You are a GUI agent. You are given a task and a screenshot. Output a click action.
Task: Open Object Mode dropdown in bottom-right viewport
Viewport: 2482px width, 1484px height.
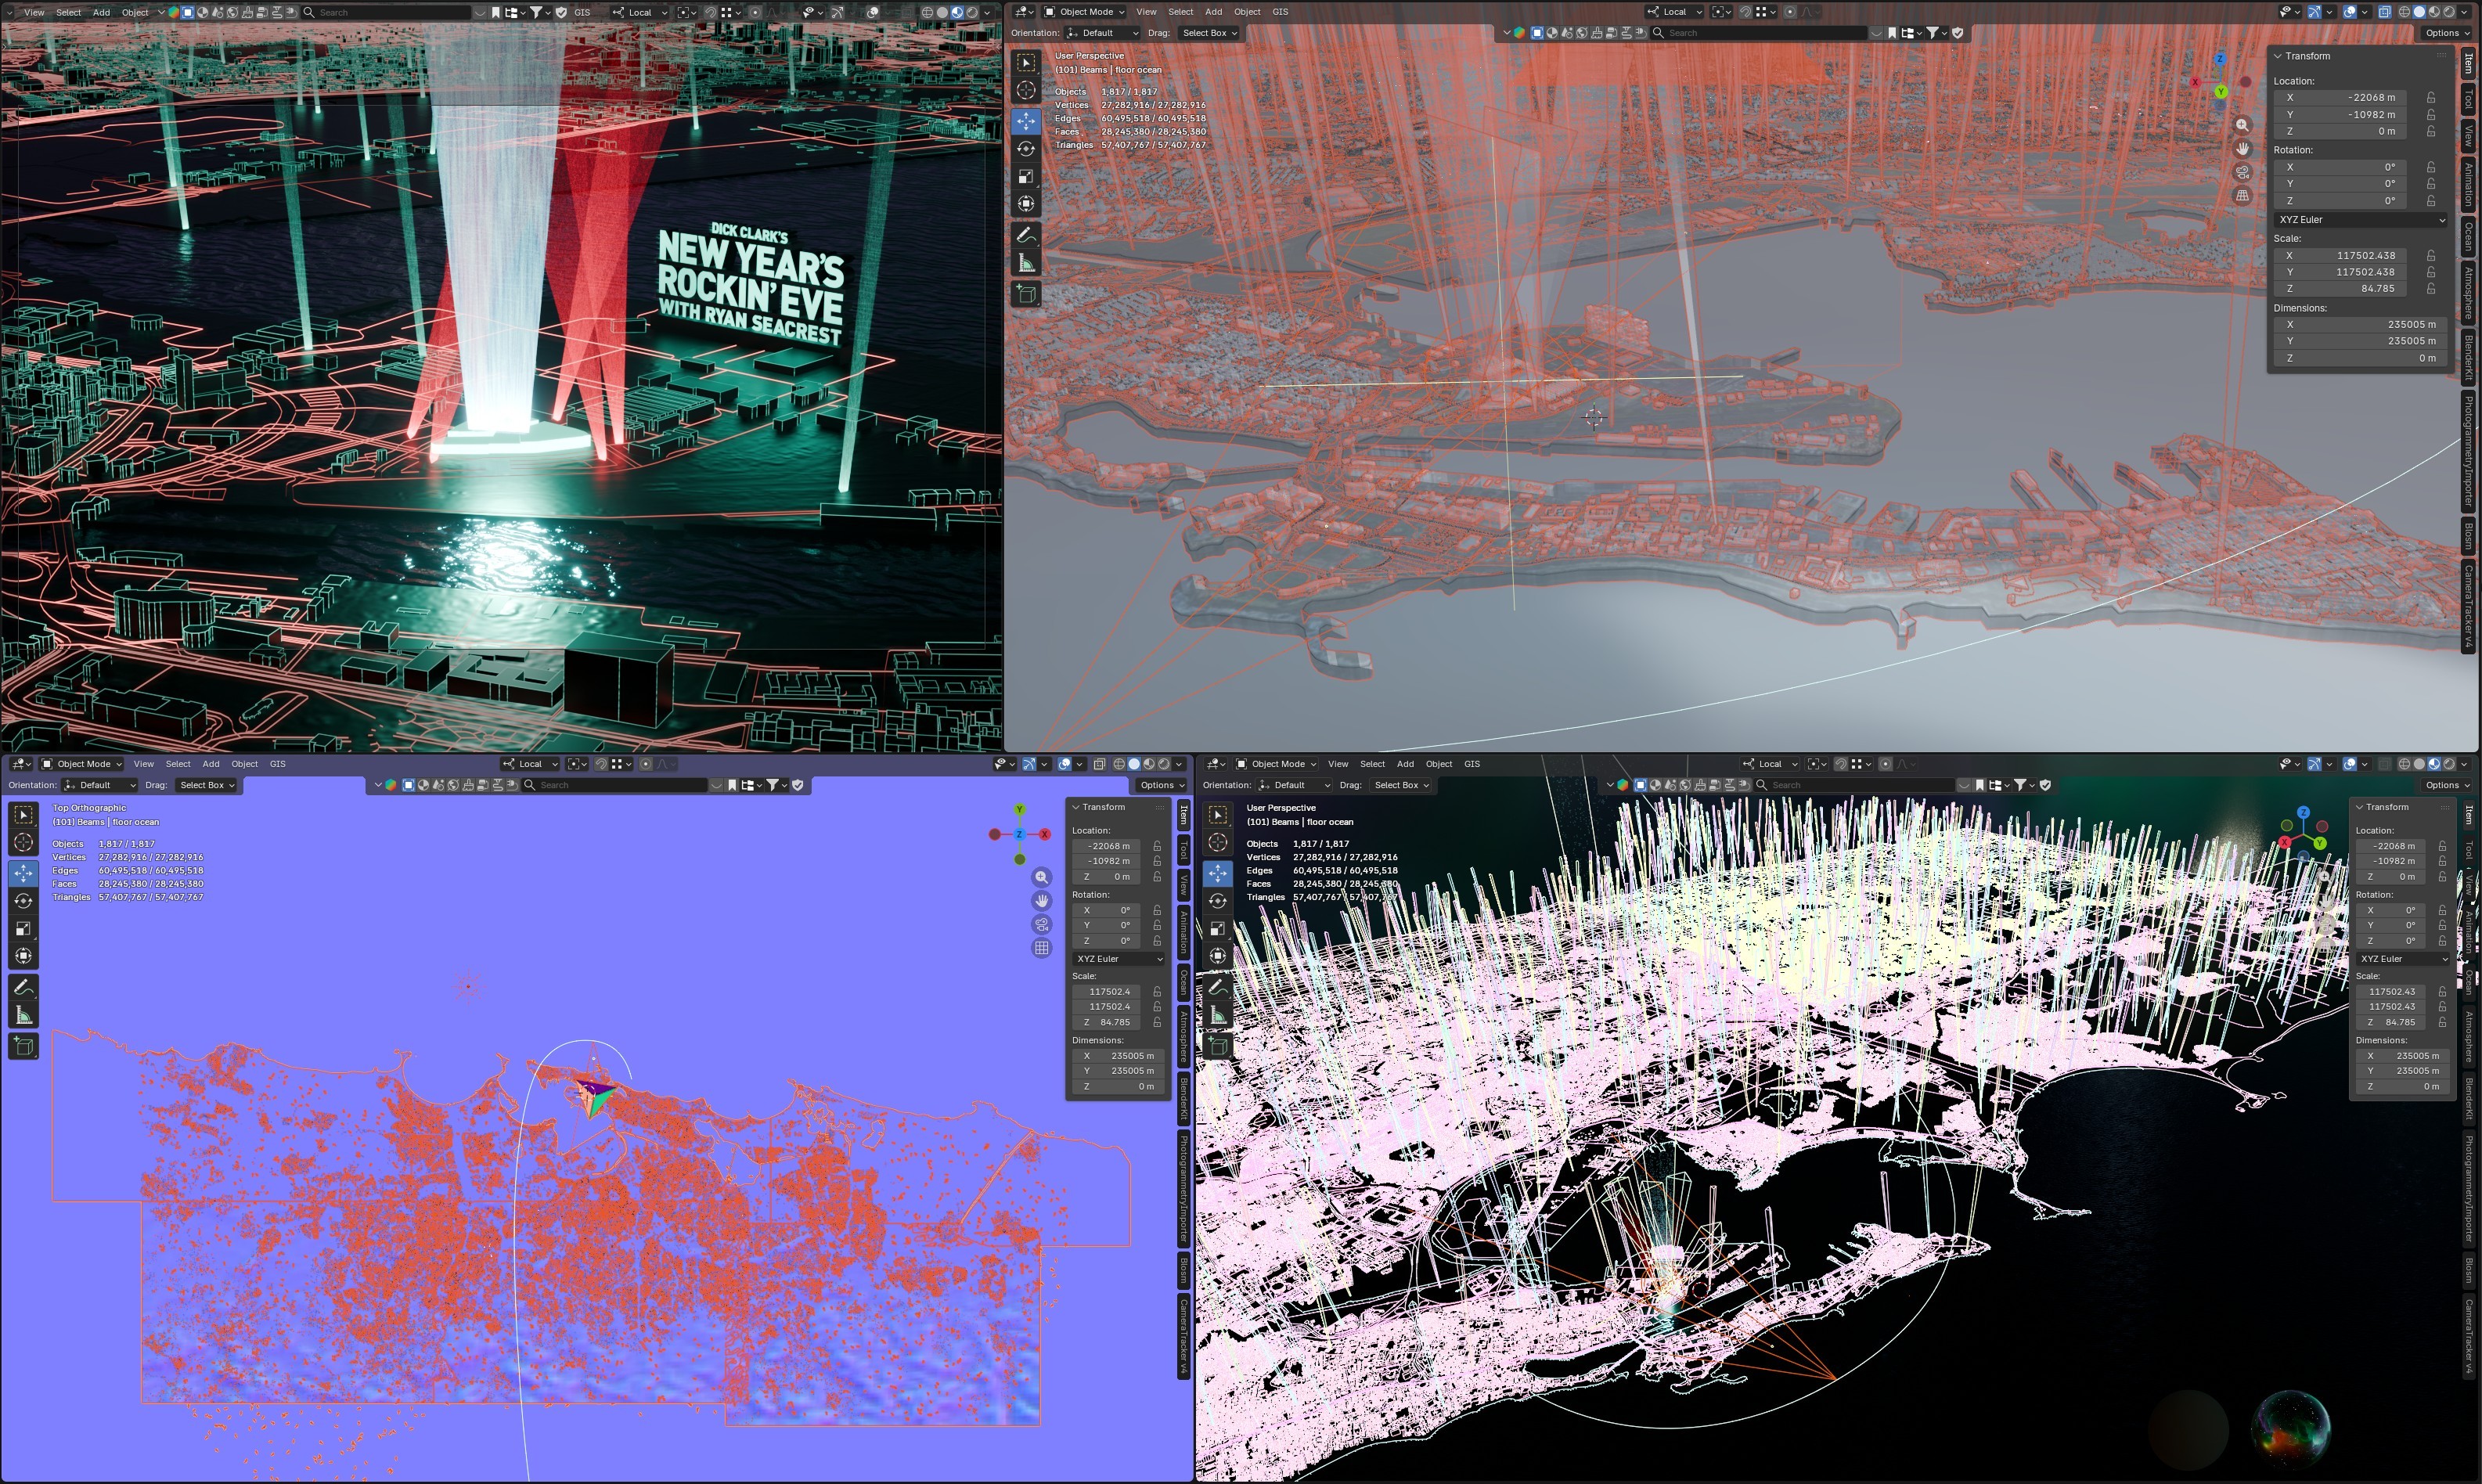(1277, 764)
